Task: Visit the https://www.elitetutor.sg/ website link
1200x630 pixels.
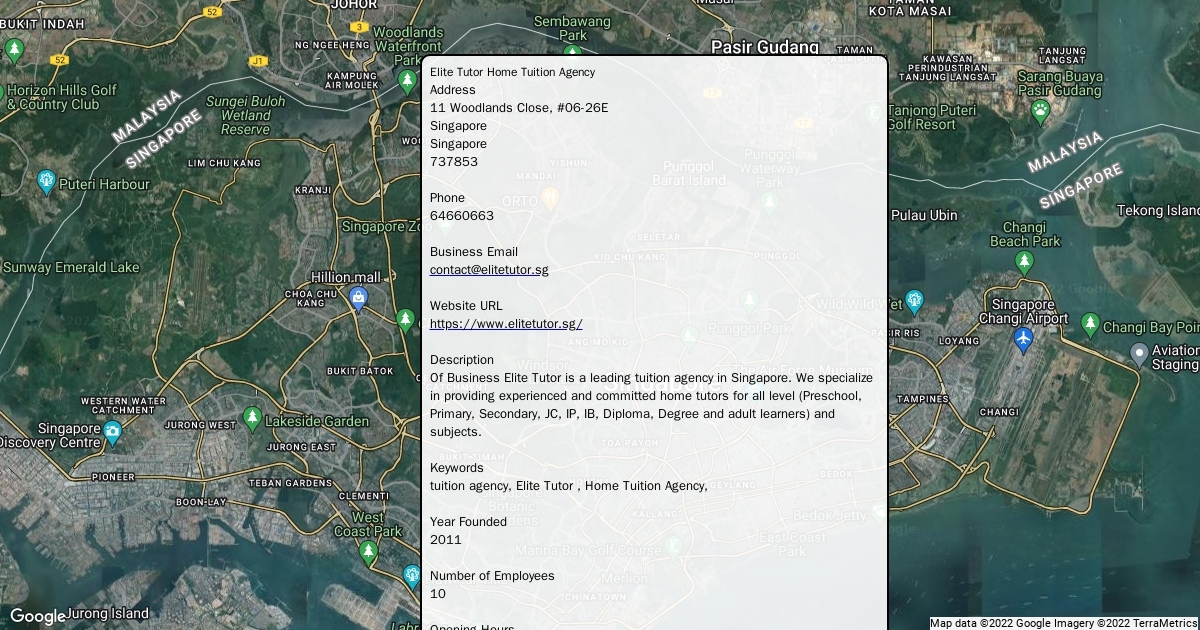Action: [x=506, y=324]
